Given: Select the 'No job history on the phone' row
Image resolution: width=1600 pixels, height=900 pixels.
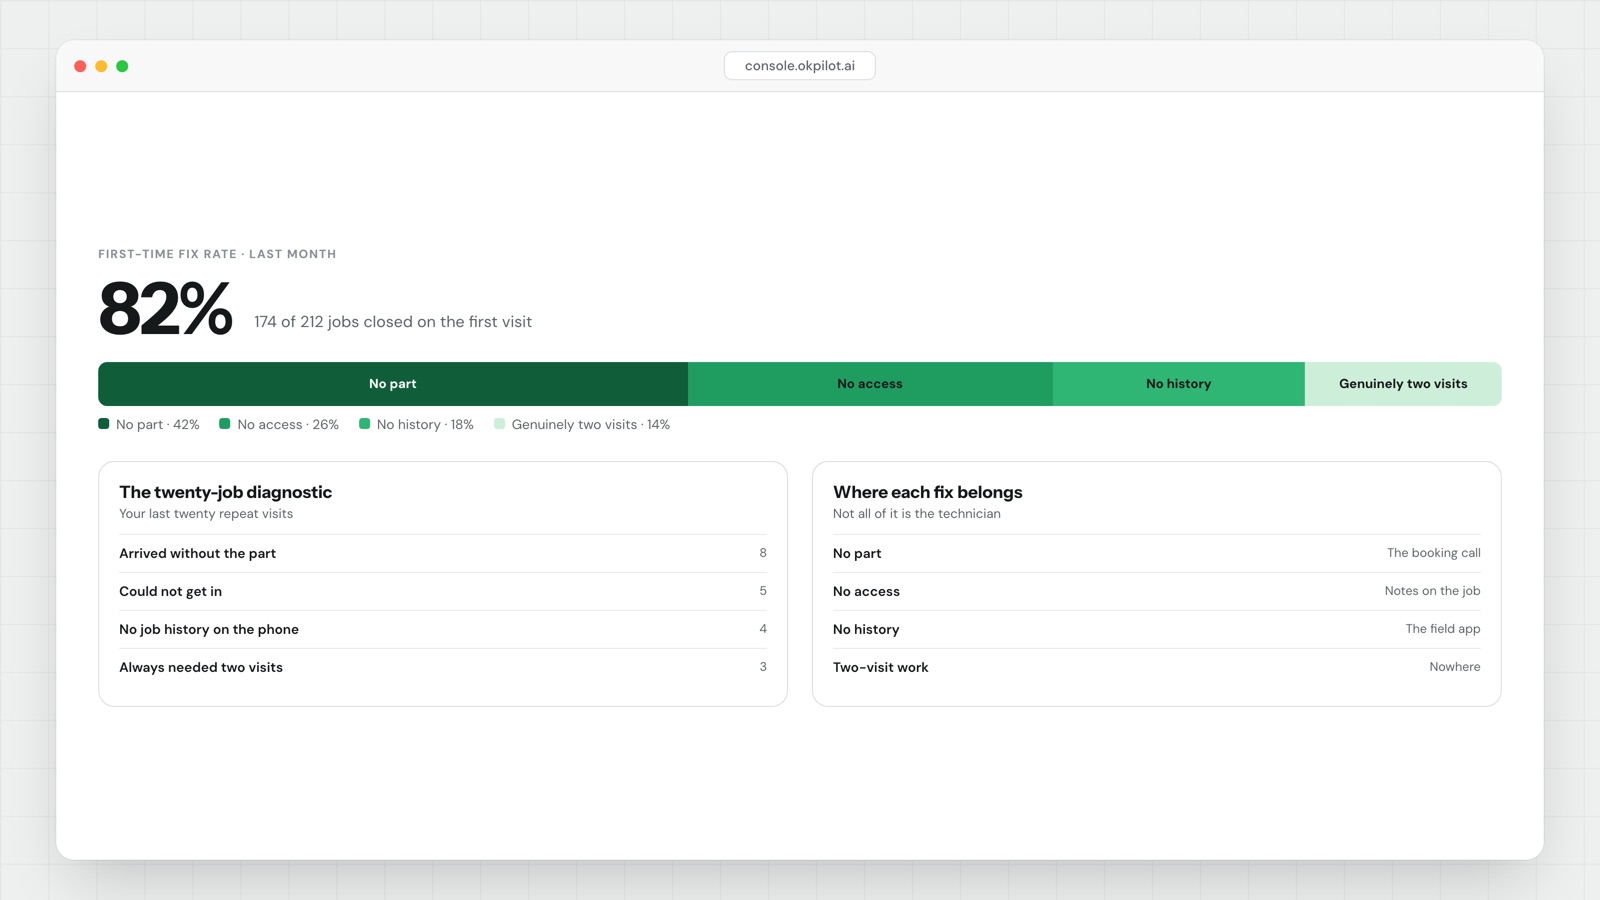Looking at the screenshot, I should [x=443, y=629].
